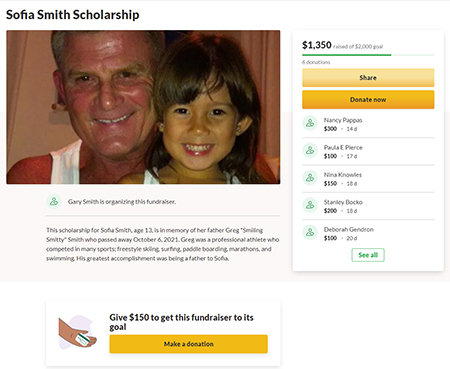Click the Donate now button
The height and width of the screenshot is (369, 450).
pos(368,100)
